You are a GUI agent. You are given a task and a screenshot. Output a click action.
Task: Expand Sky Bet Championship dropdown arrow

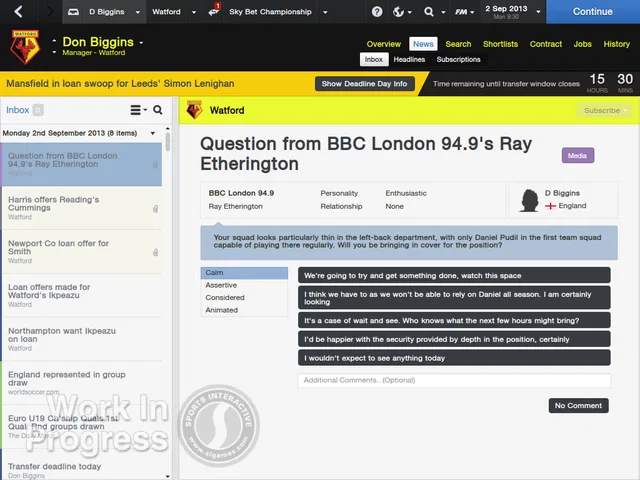tap(325, 12)
